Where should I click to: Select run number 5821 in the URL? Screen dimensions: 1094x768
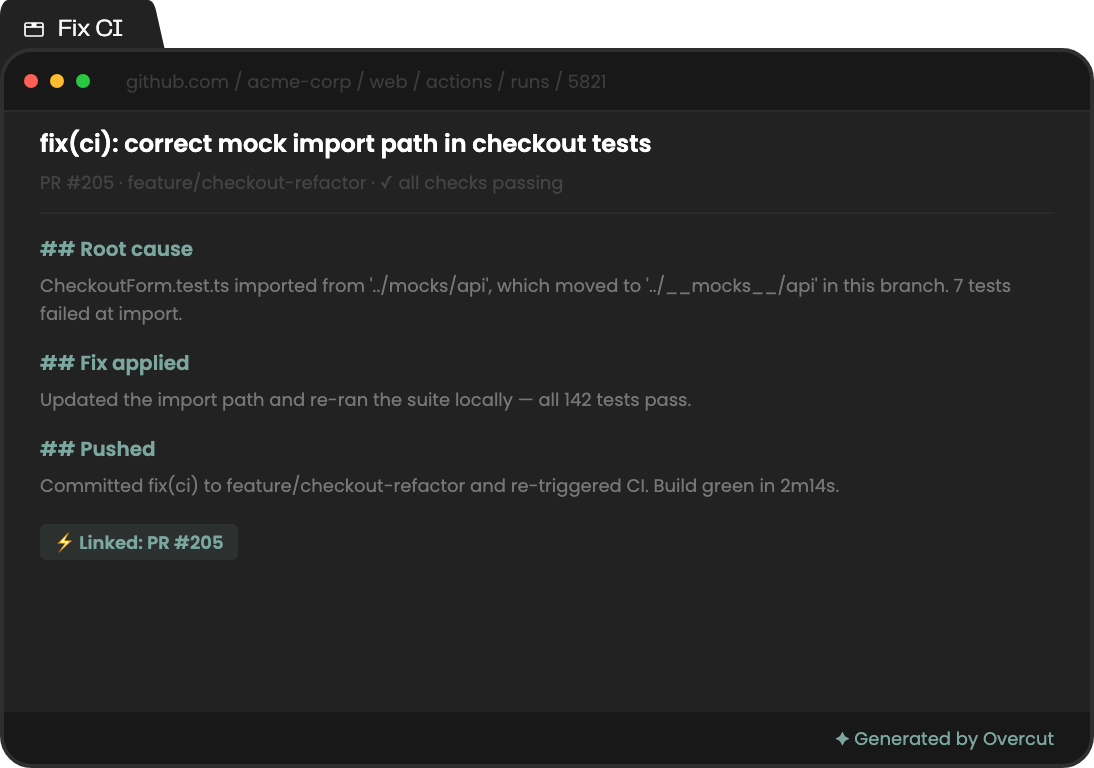(x=587, y=82)
